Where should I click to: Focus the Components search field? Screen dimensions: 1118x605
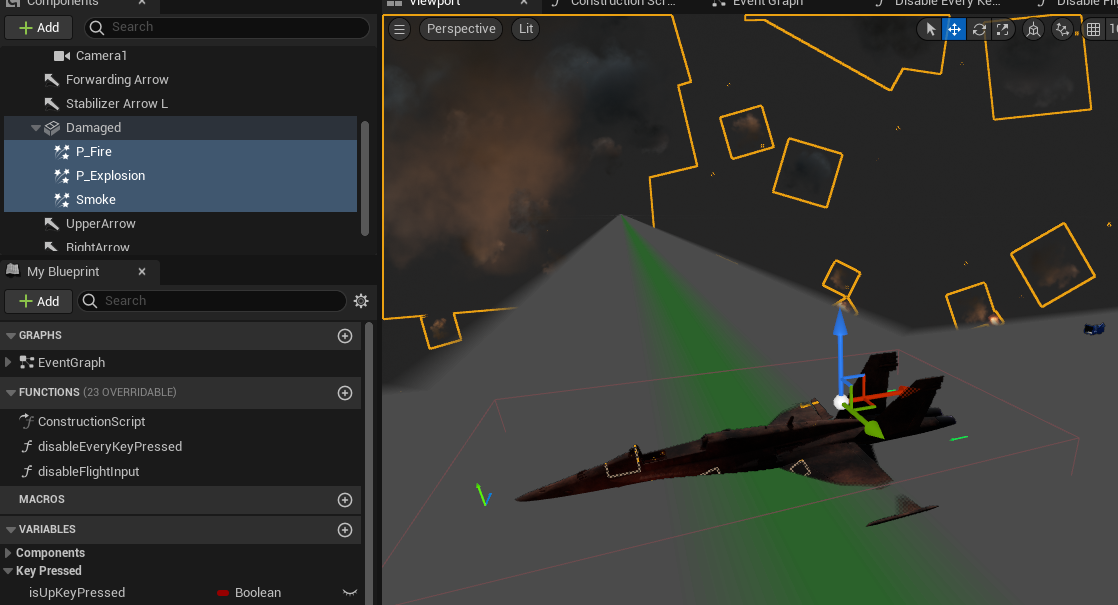tap(227, 27)
